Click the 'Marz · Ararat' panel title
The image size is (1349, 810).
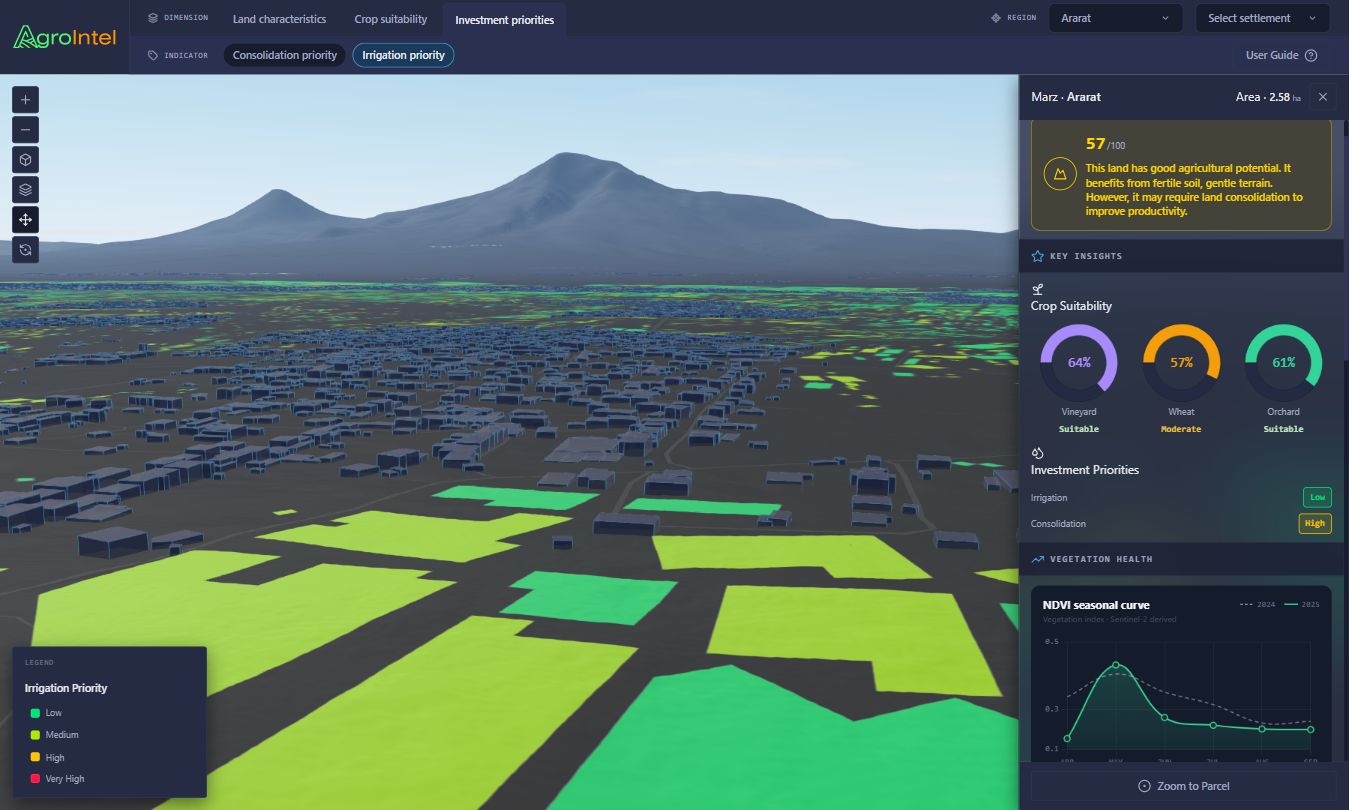pos(1066,97)
